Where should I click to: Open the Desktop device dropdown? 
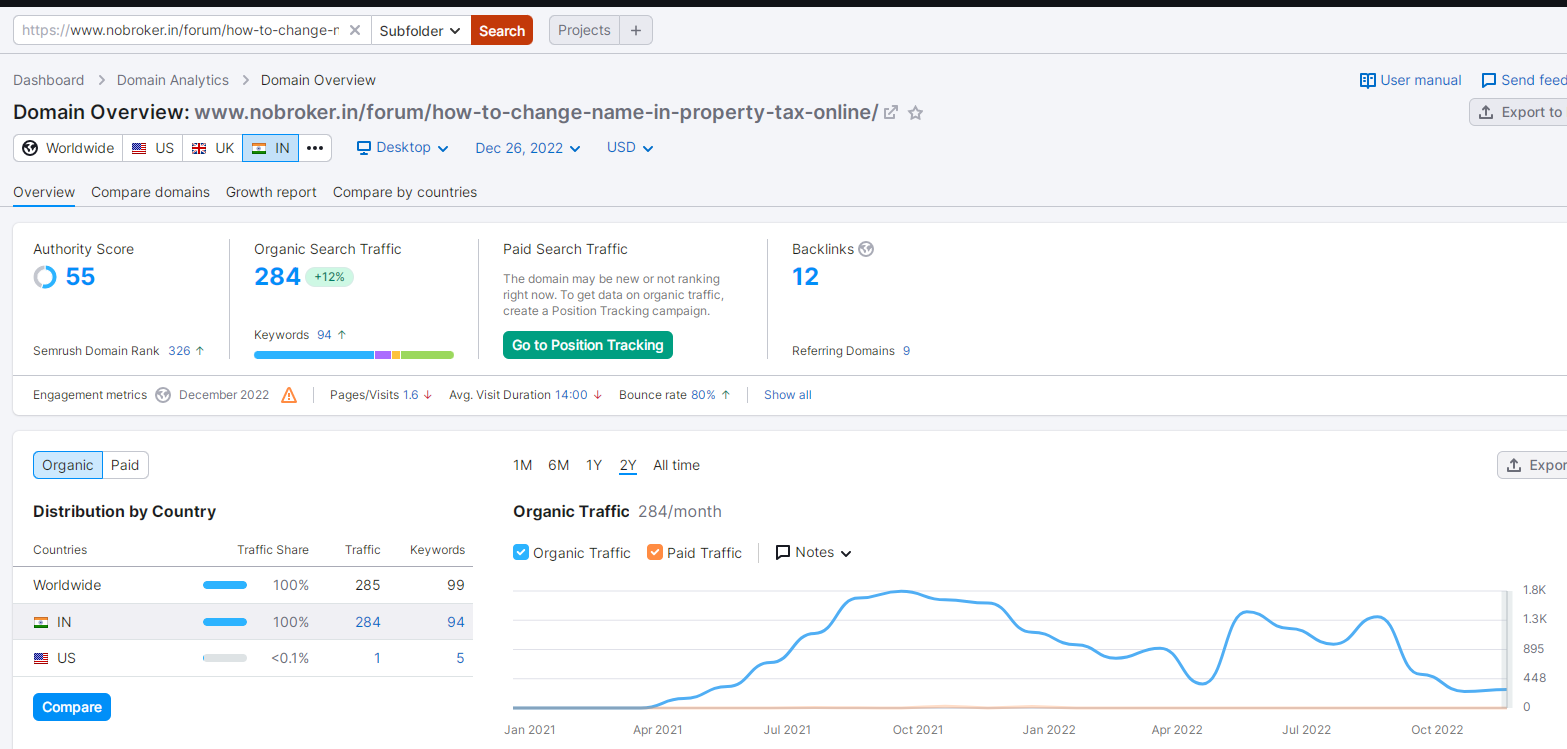403,148
